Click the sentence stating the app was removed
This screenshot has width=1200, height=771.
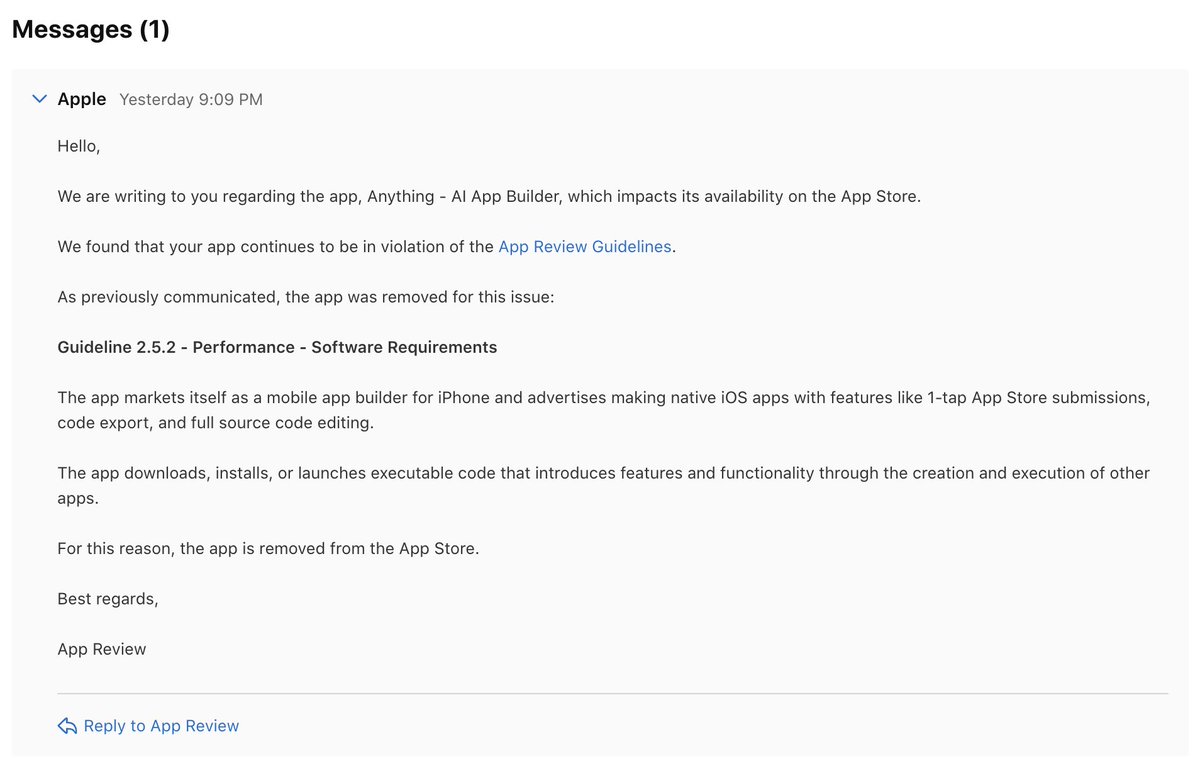(x=268, y=548)
